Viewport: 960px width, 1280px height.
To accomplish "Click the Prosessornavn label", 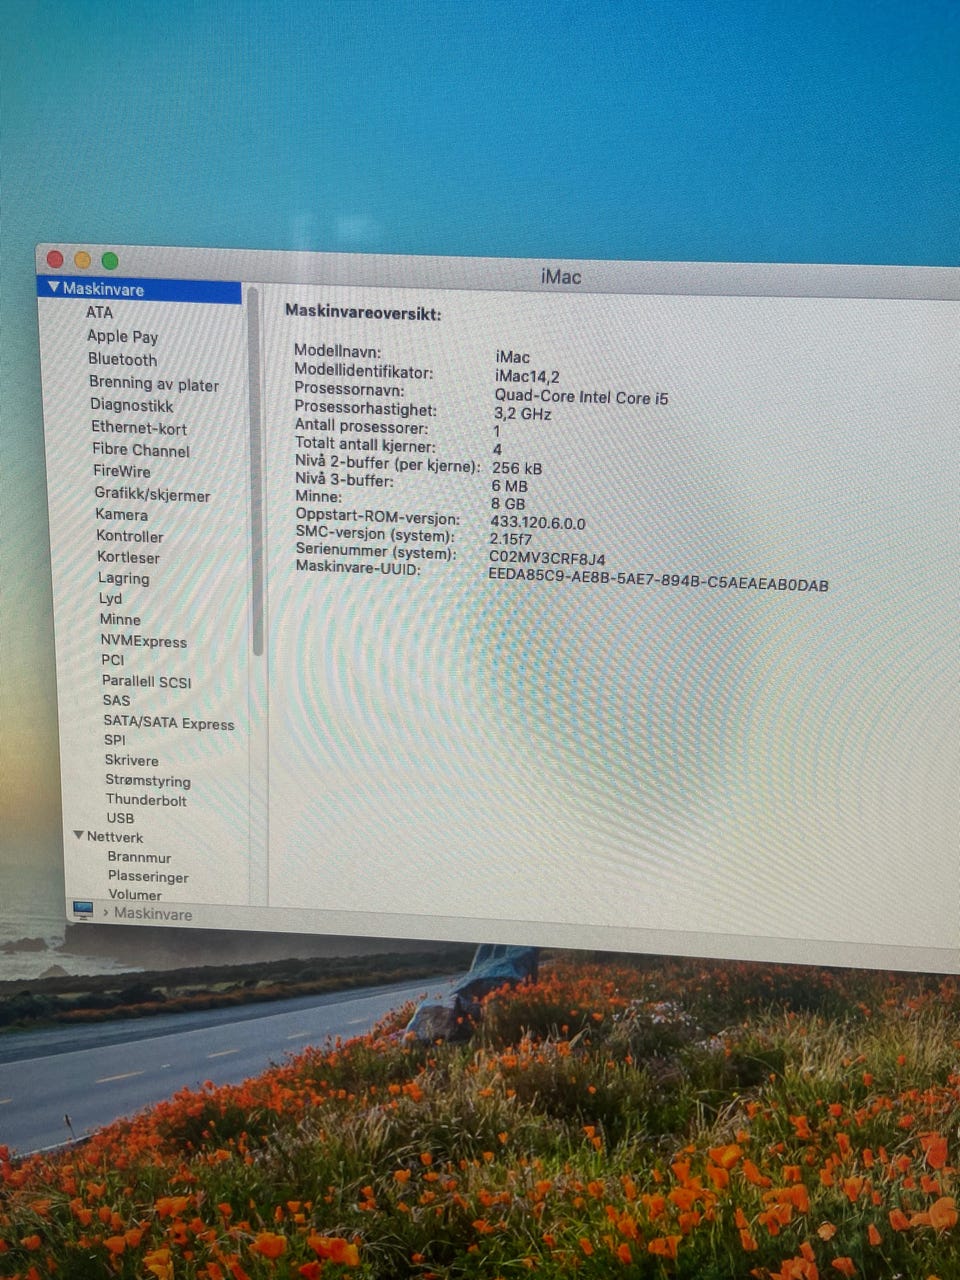I will tap(349, 389).
